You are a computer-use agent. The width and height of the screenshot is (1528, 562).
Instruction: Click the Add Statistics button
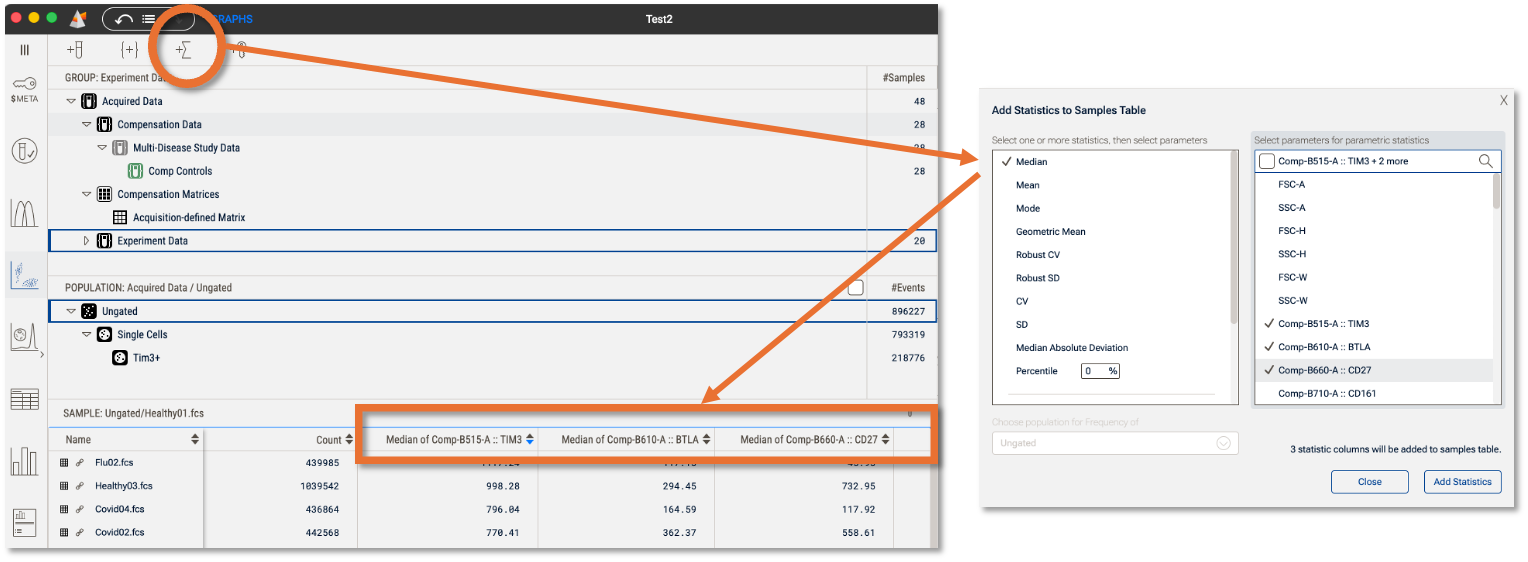(x=1462, y=482)
